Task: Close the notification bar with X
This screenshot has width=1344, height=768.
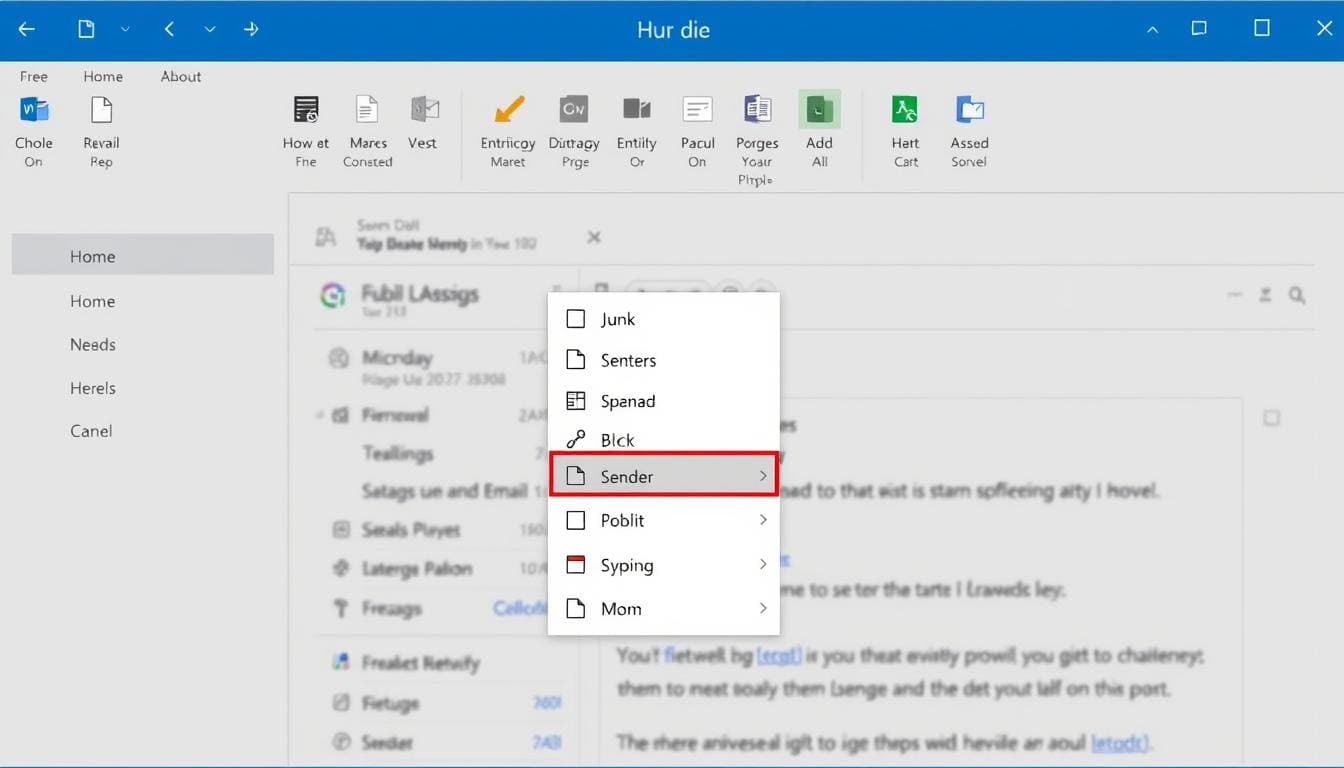Action: point(594,237)
